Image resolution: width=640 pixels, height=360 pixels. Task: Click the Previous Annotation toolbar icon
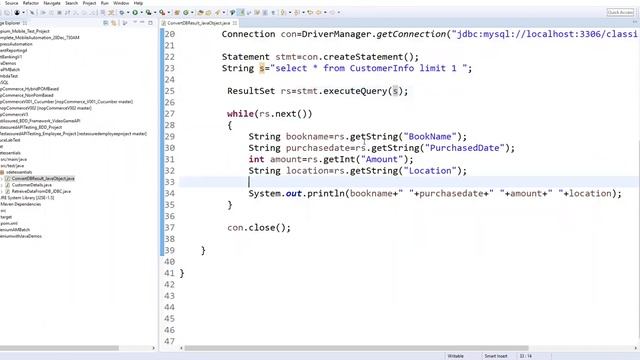click(x=297, y=12)
